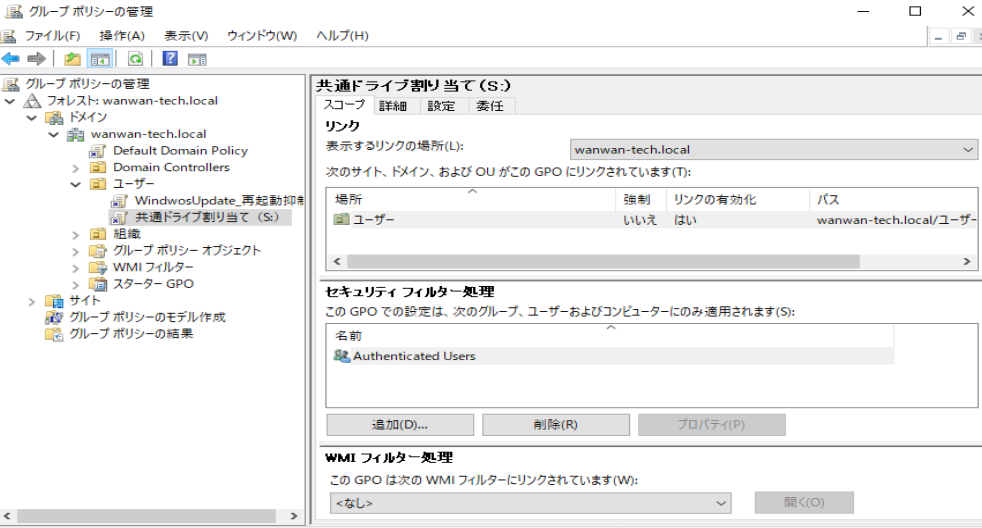The height and width of the screenshot is (528, 982).
Task: Open the Help question mark icon
Action: pyautogui.click(x=170, y=59)
